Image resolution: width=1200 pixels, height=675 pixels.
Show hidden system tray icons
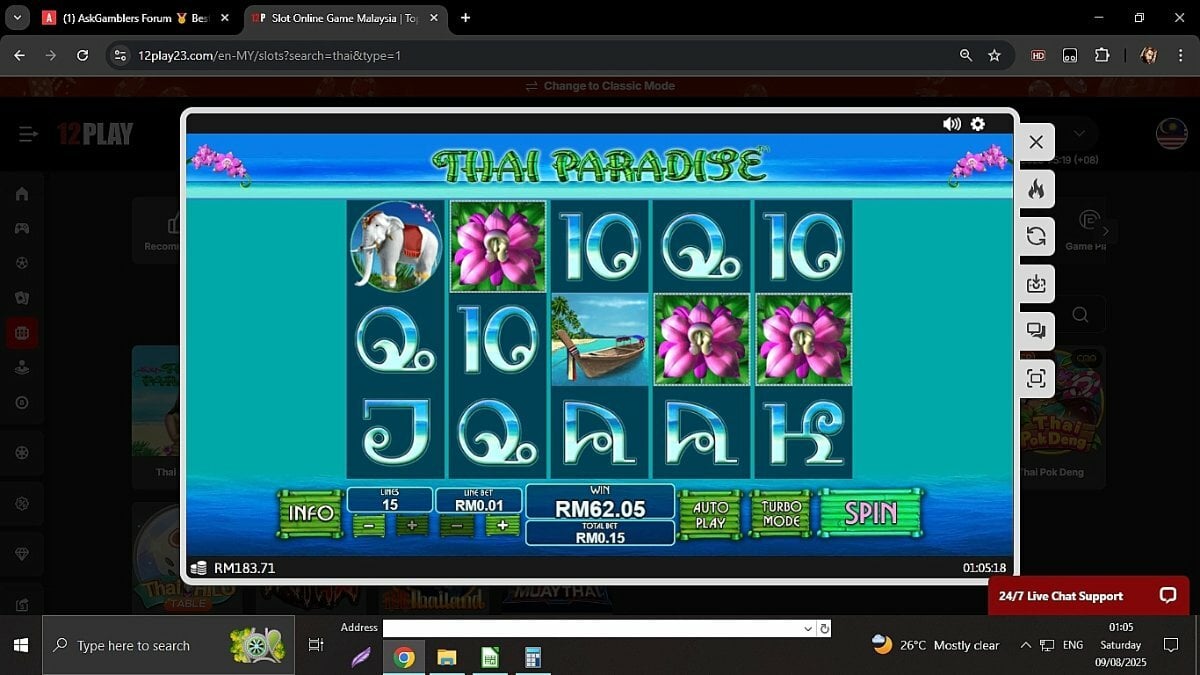1024,646
